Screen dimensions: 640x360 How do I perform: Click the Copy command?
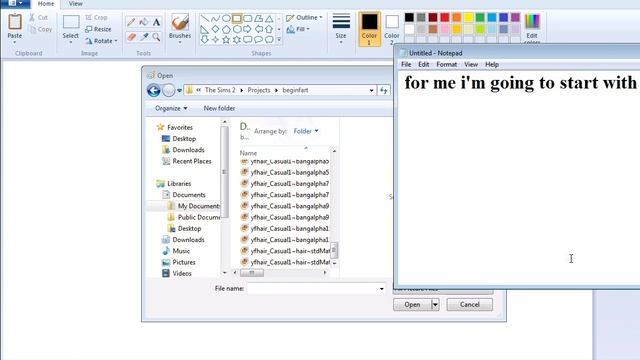pyautogui.click(x=40, y=29)
